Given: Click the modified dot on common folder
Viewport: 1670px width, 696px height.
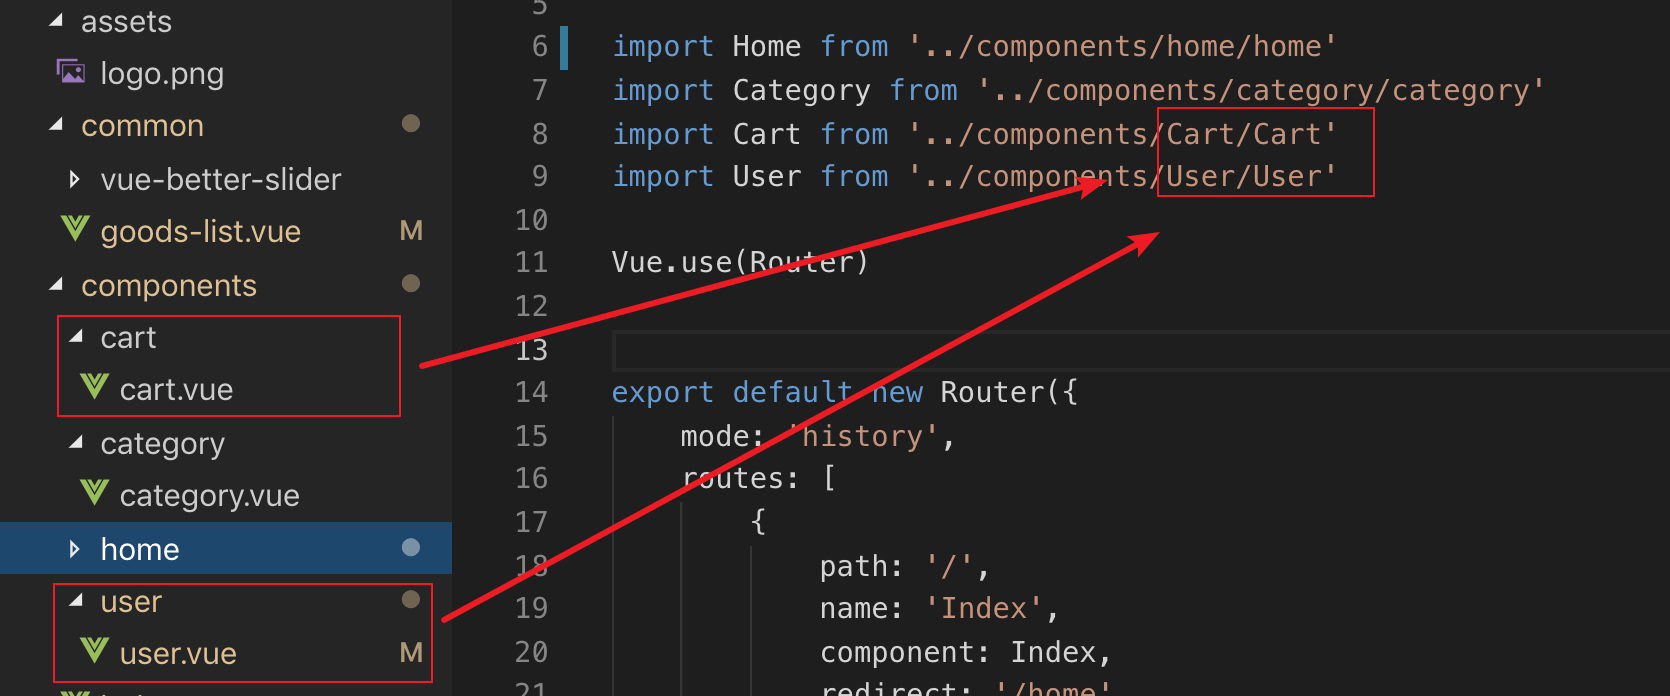Looking at the screenshot, I should (x=410, y=124).
